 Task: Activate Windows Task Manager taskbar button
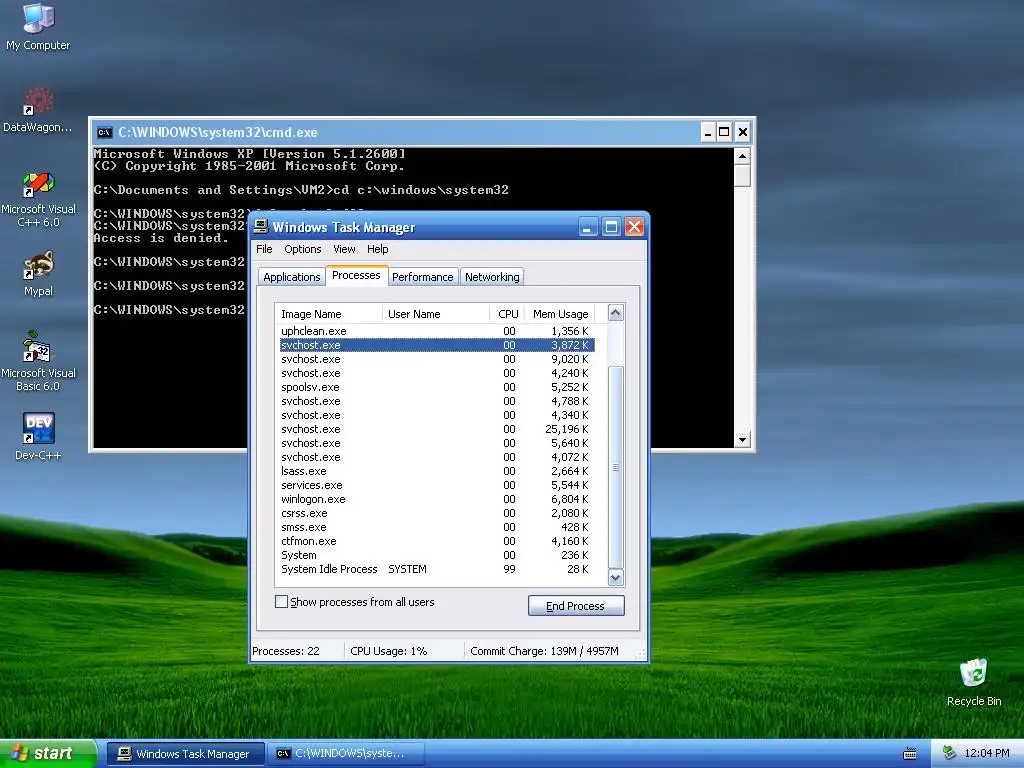tap(186, 754)
